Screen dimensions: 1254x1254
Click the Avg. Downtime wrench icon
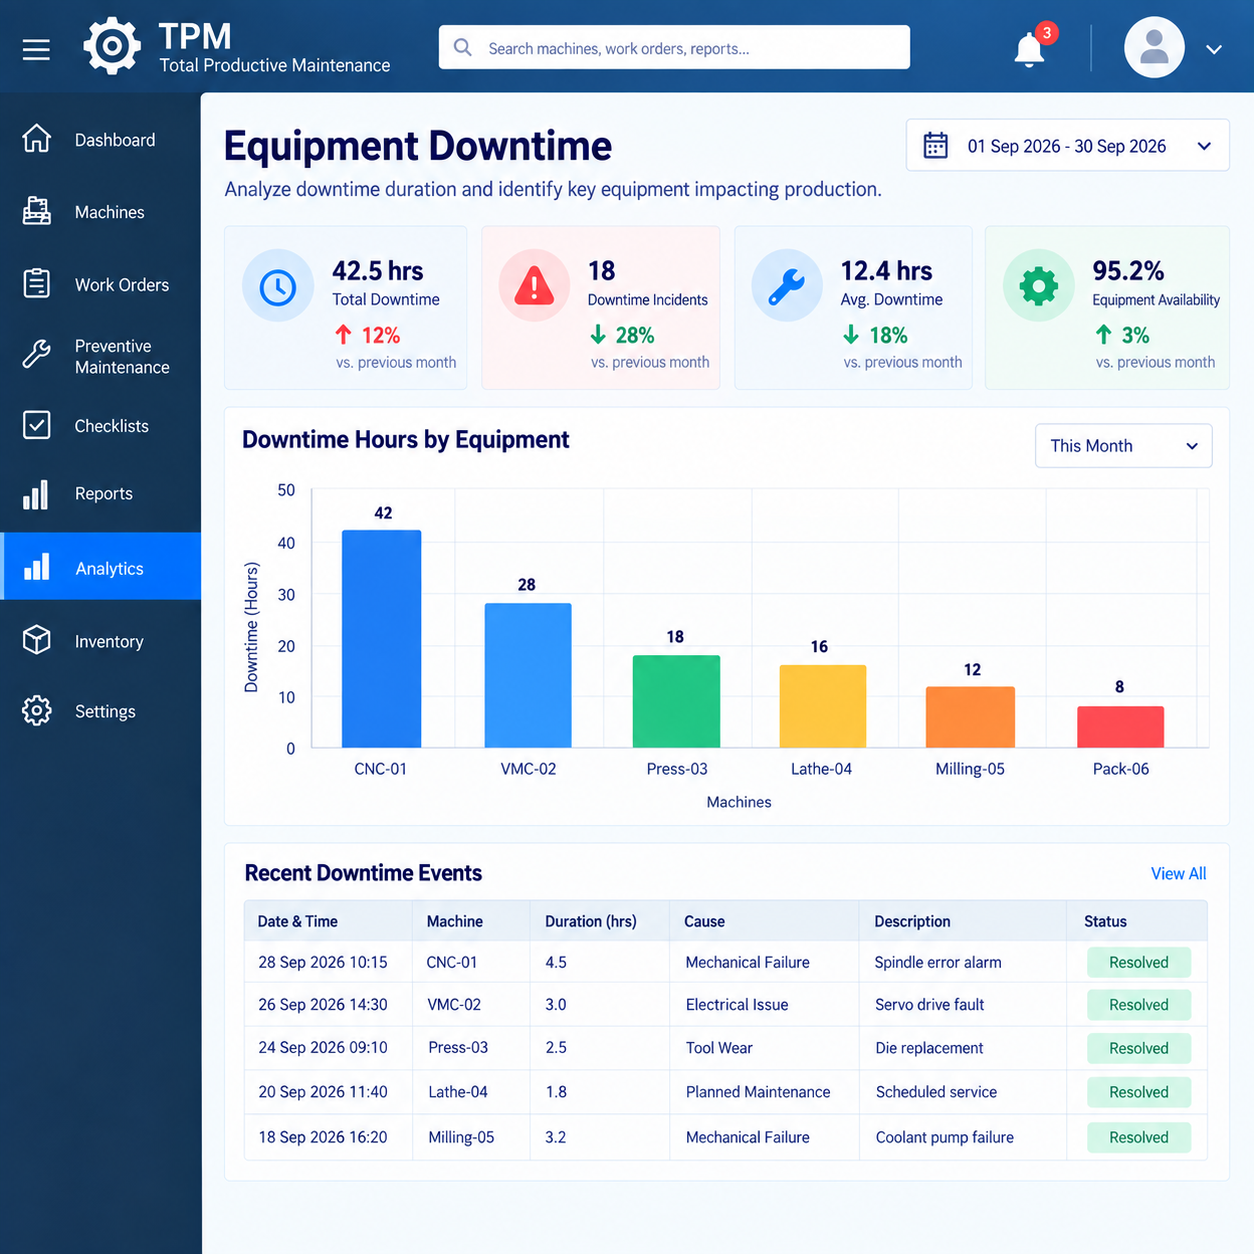click(x=787, y=286)
